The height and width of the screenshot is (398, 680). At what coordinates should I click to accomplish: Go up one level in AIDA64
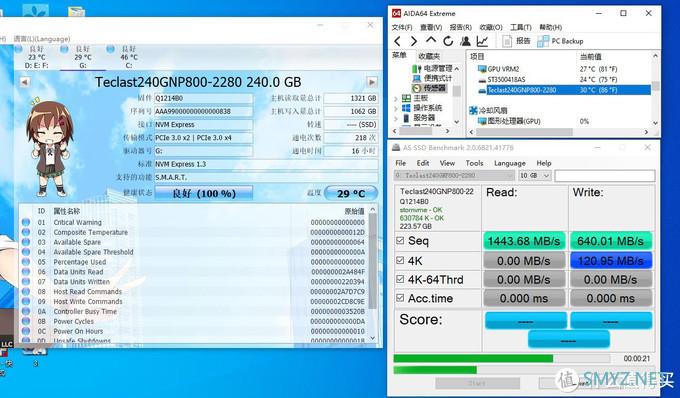click(x=431, y=41)
